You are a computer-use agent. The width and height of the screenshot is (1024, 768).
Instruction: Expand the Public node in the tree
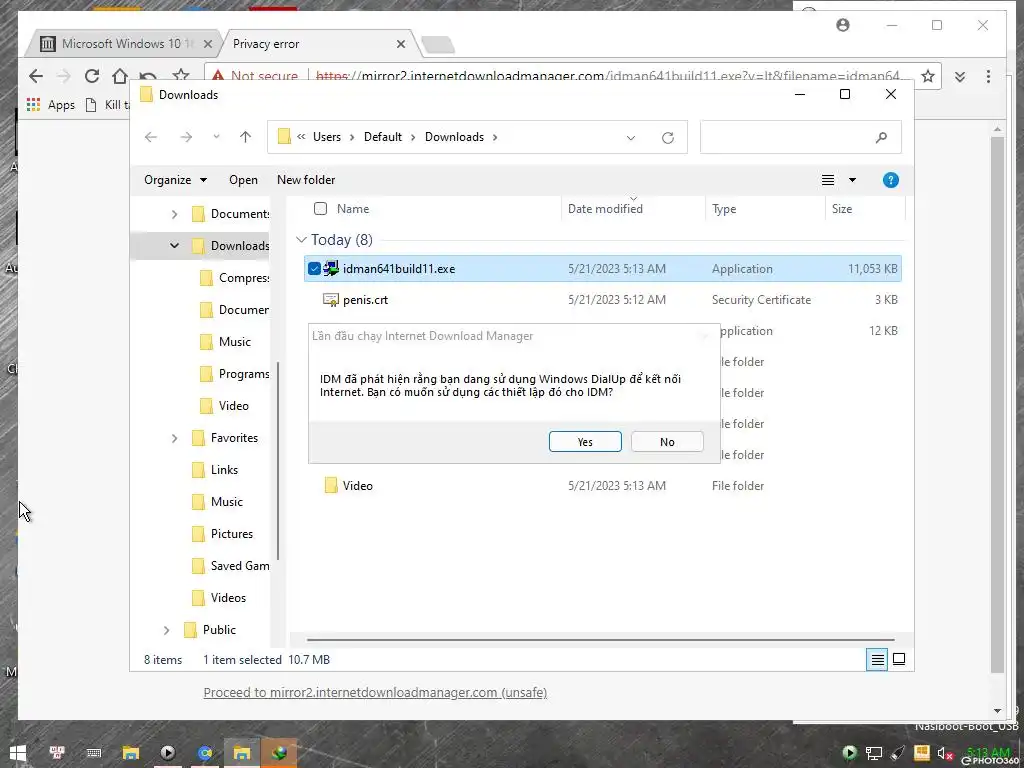[x=167, y=630]
